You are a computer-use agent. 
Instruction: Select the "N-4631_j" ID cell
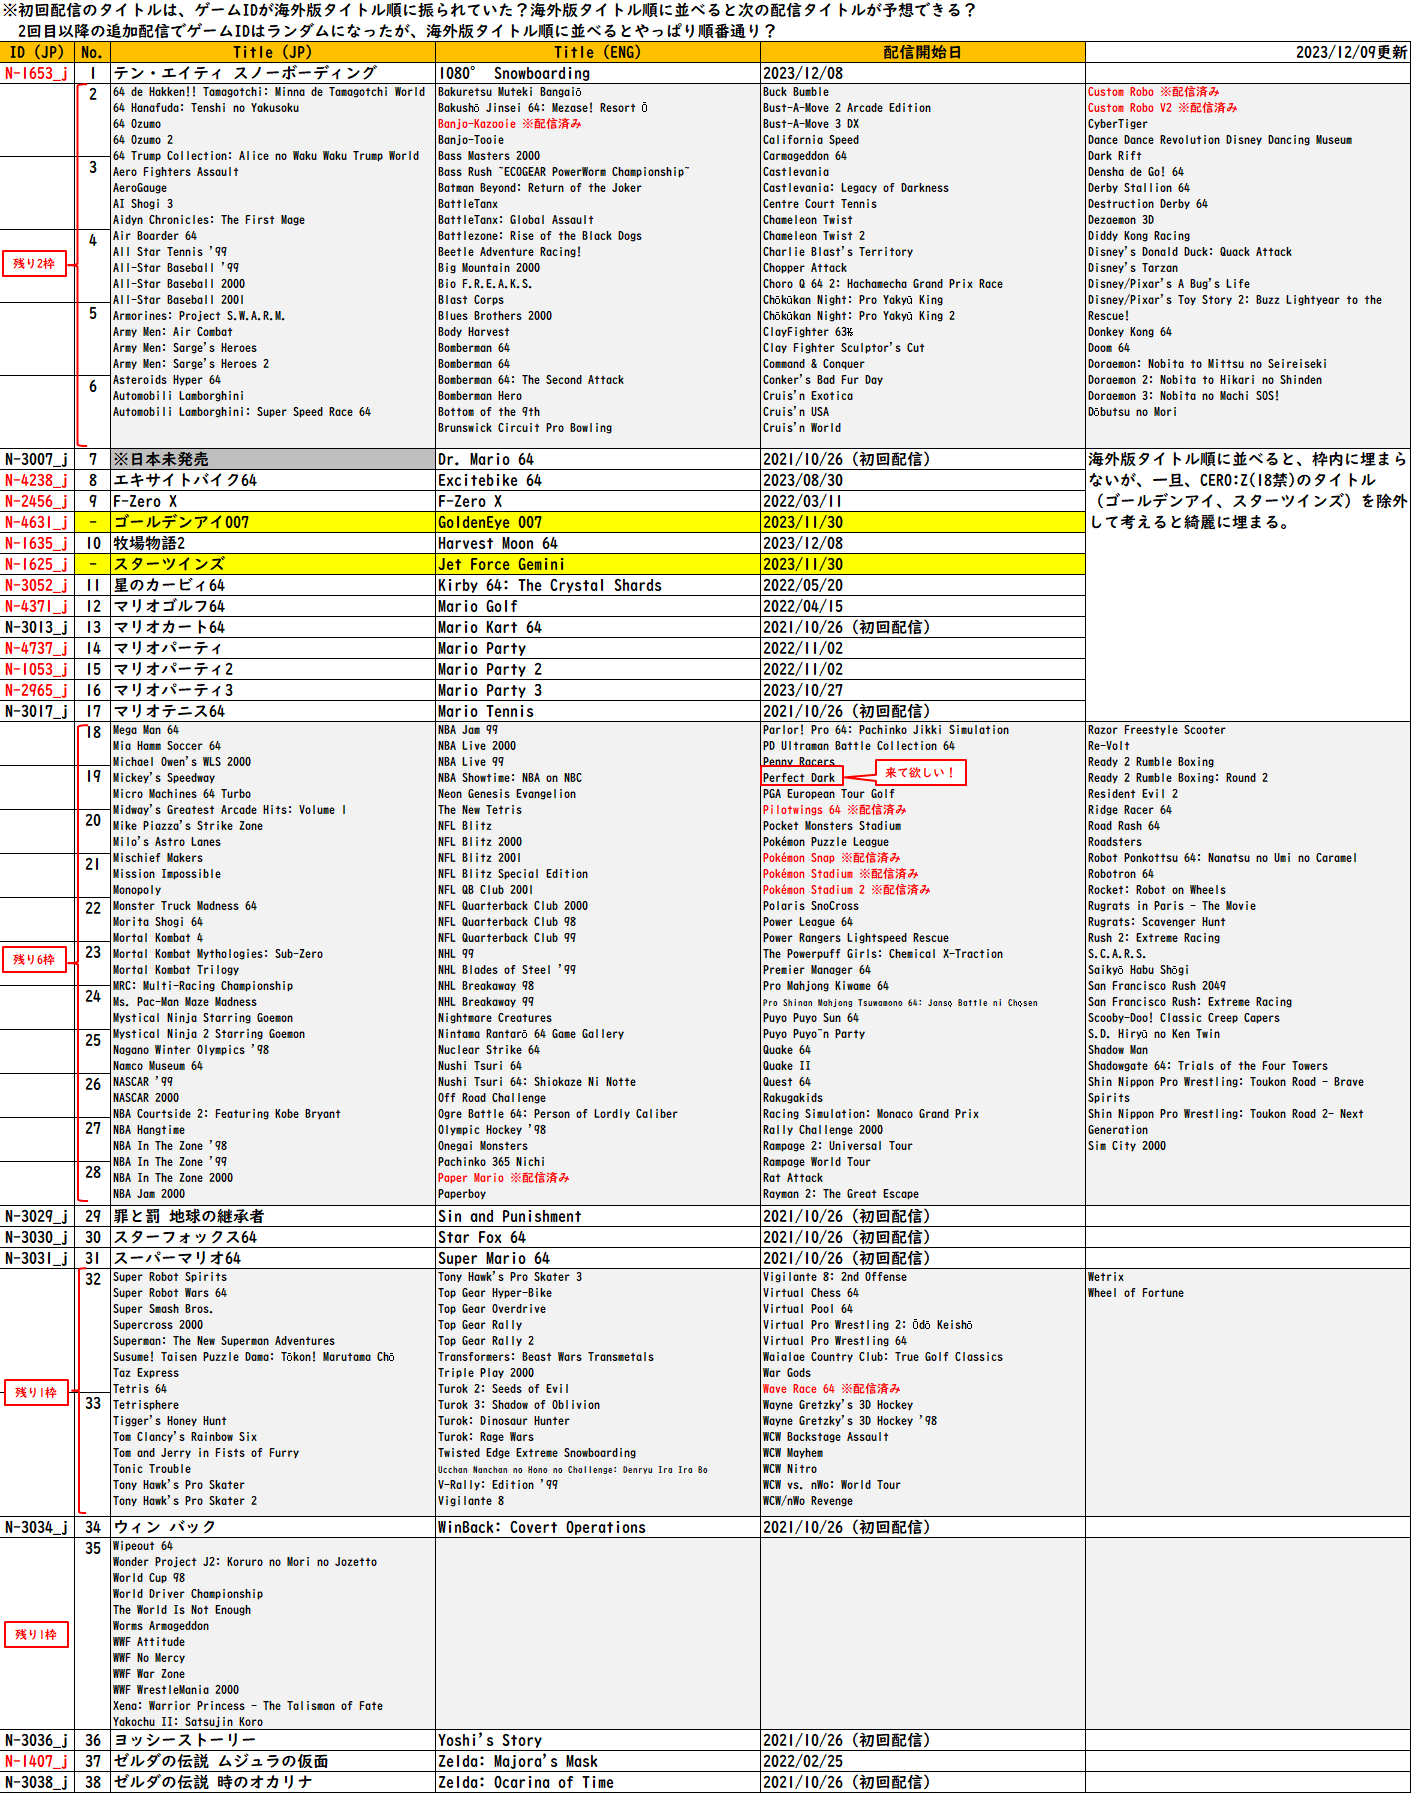coord(37,522)
